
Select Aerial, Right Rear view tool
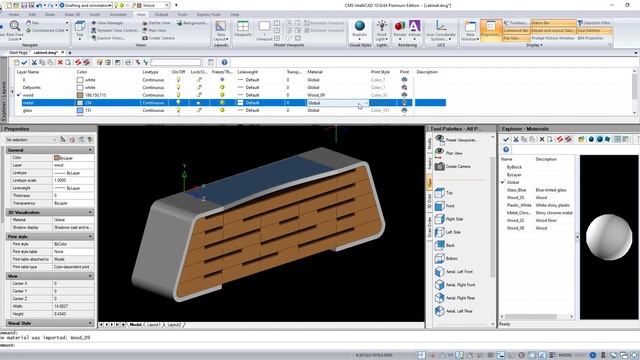click(x=455, y=298)
